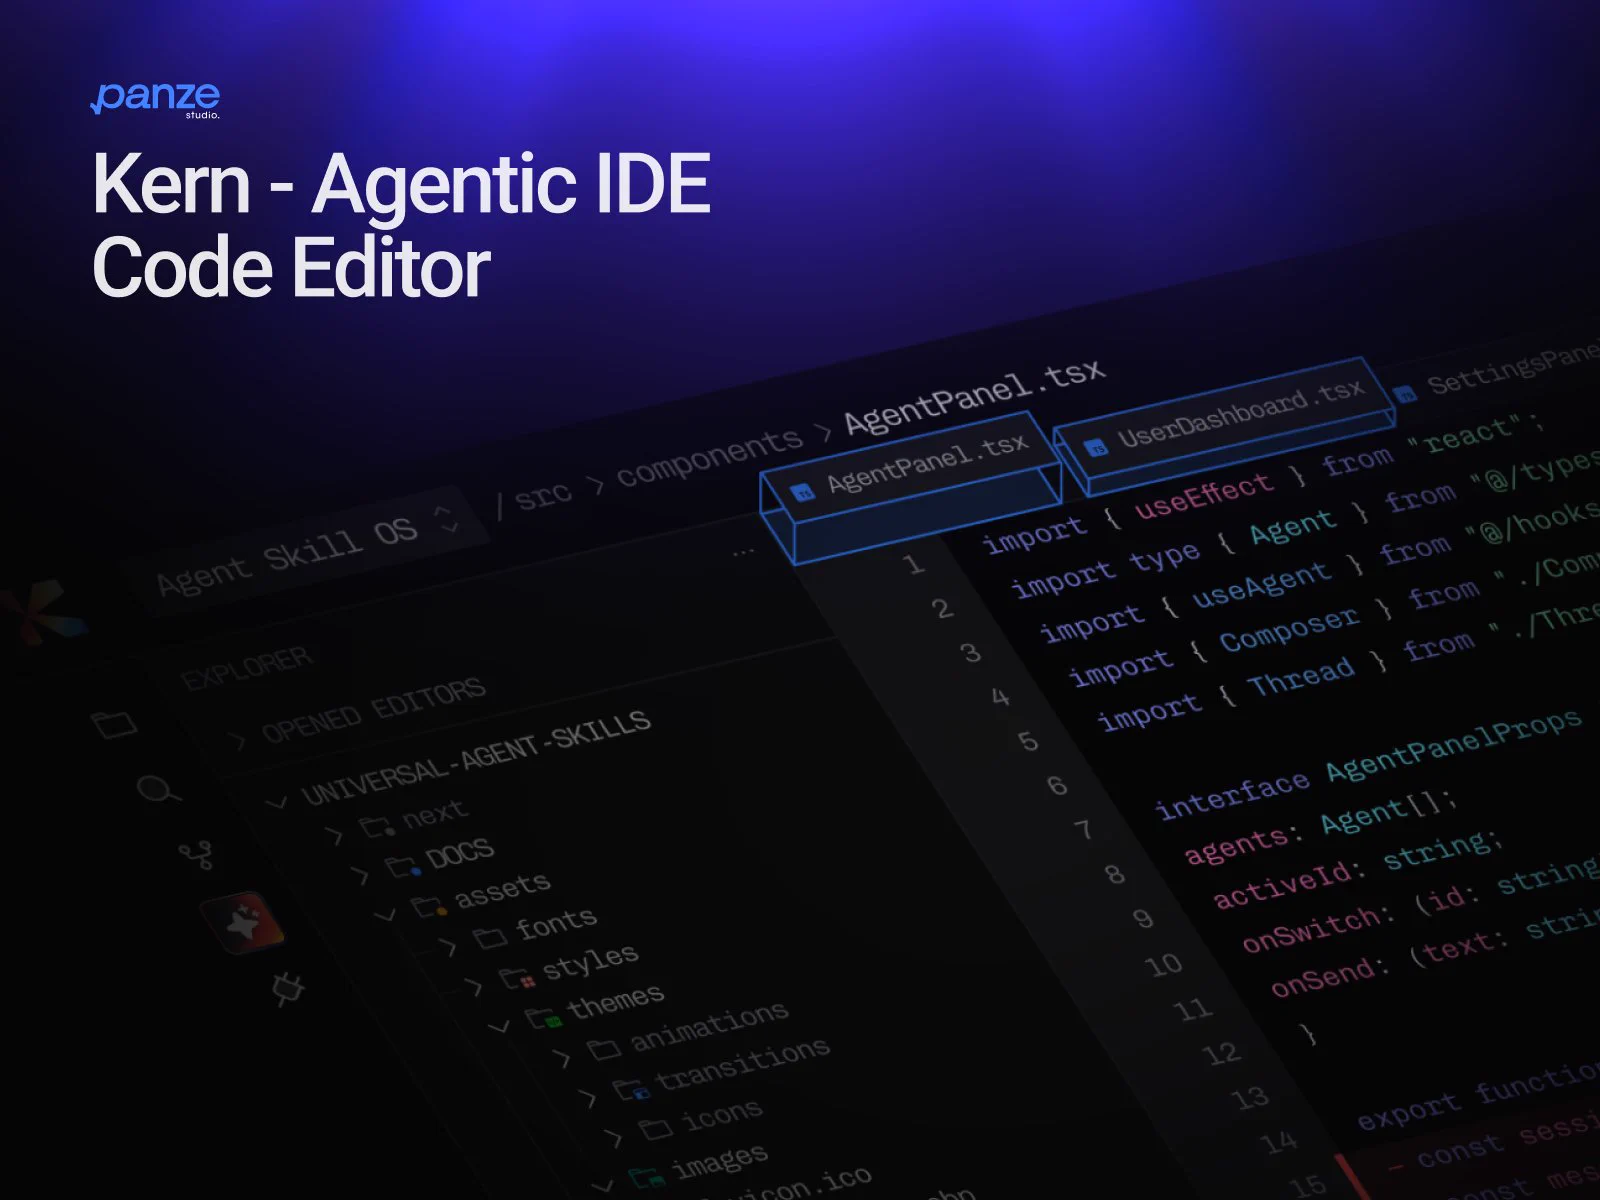The image size is (1600, 1200).
Task: Click line number 10 in the gutter
Action: [1163, 965]
